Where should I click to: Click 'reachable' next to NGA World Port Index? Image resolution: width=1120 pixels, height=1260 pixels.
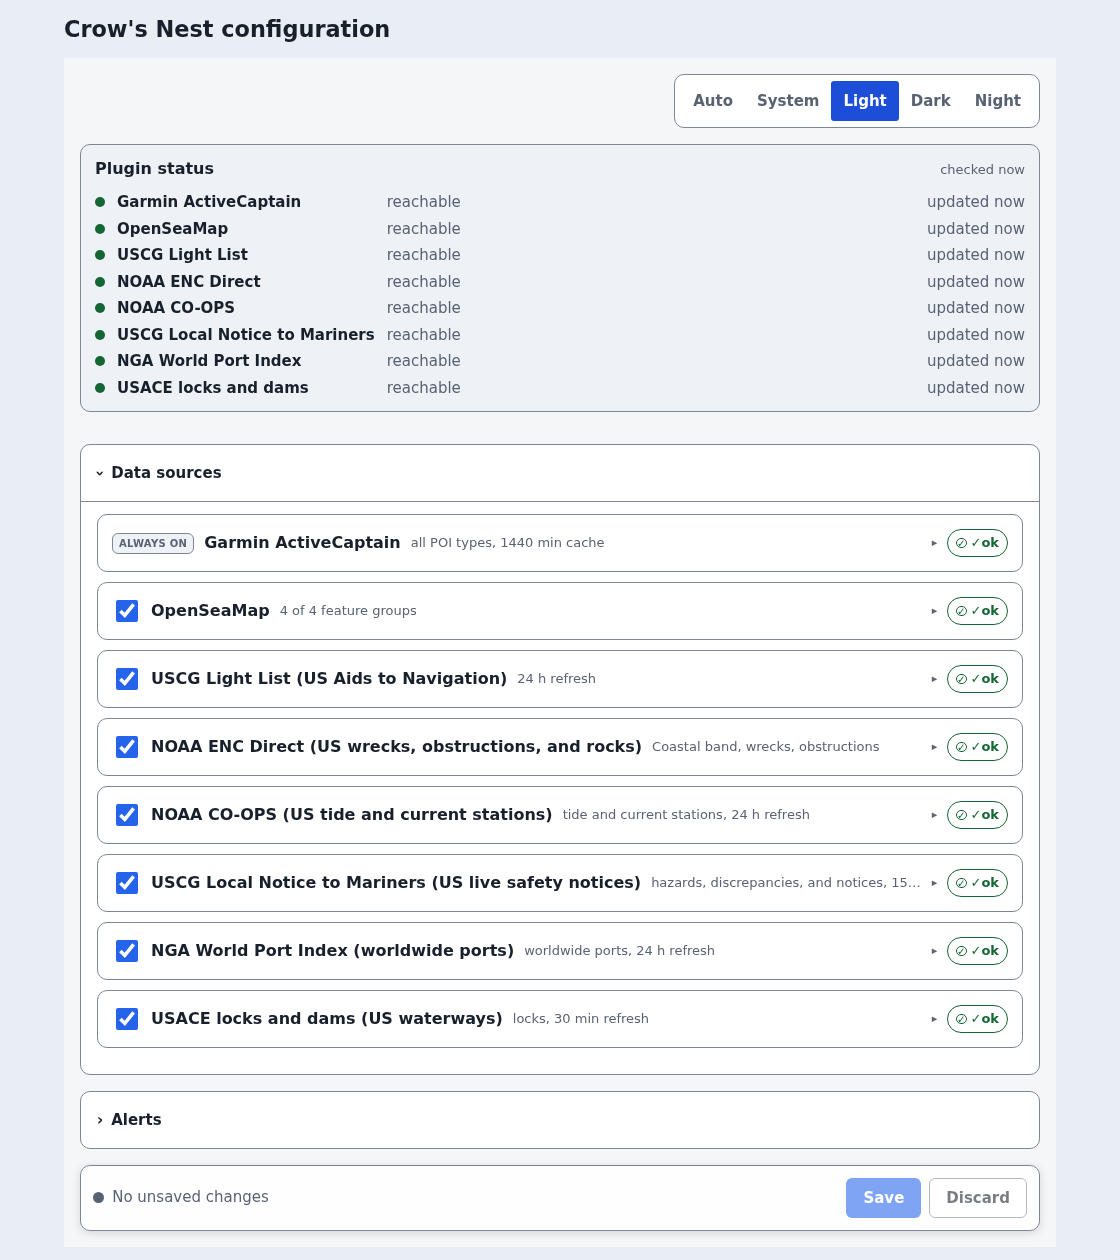[424, 361]
